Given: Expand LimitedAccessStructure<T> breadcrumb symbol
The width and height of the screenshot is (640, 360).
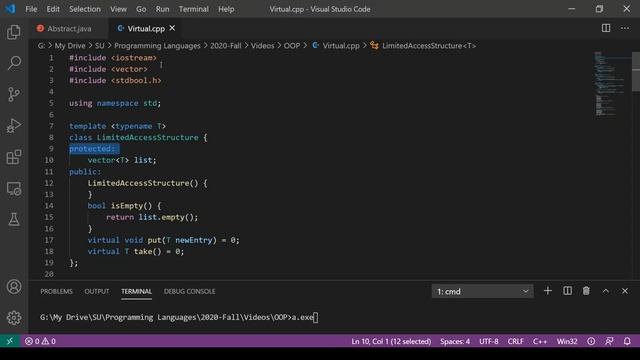Looking at the screenshot, I should pos(423,46).
